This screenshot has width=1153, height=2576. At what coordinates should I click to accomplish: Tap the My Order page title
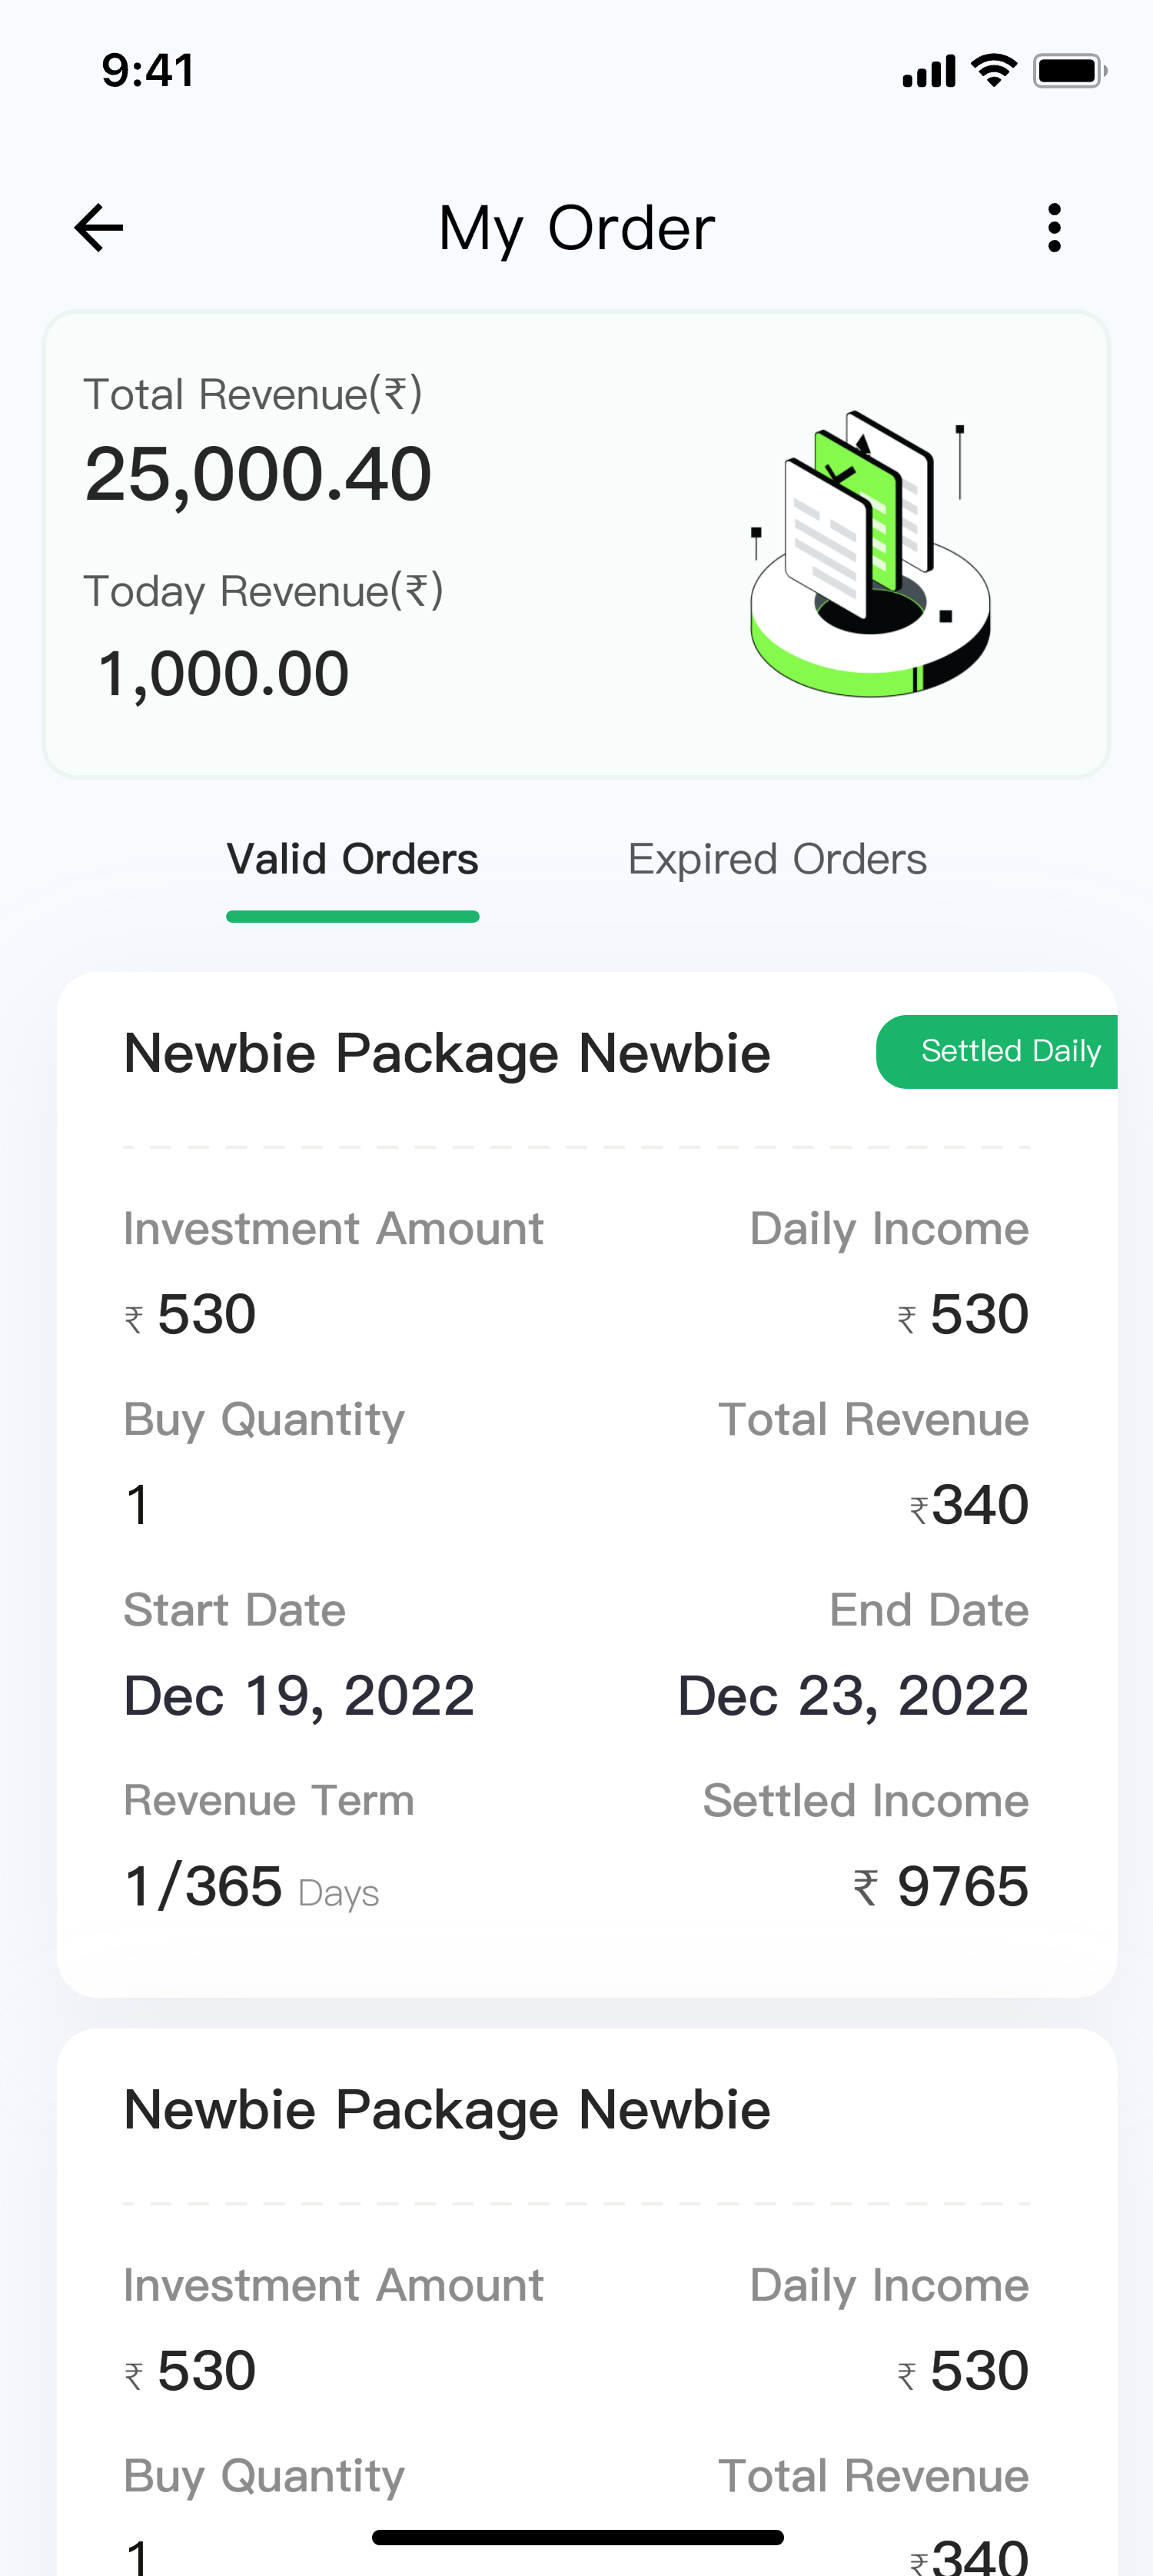tap(576, 228)
